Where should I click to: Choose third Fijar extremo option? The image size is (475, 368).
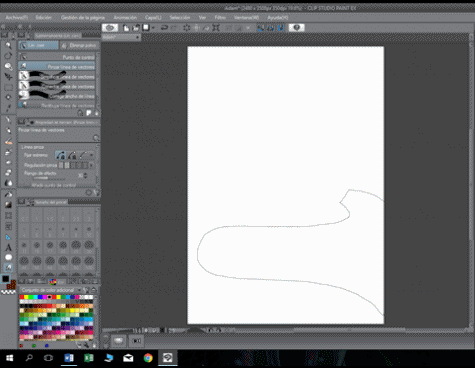click(83, 155)
